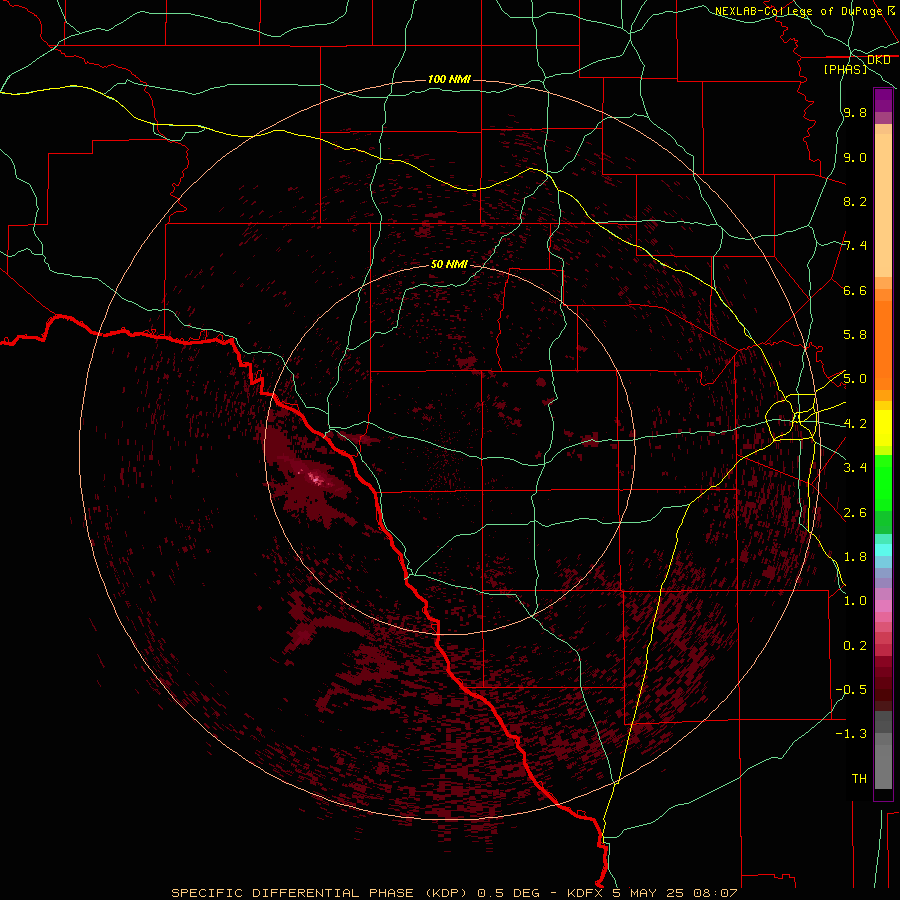Click the DKD product label

point(879,60)
